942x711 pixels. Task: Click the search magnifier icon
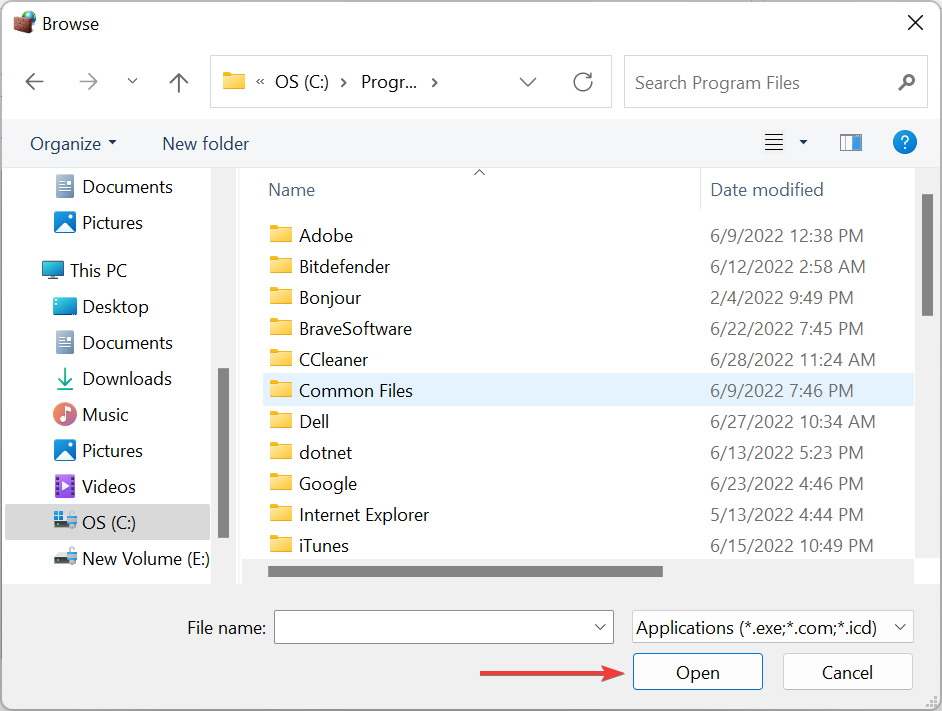pos(906,82)
